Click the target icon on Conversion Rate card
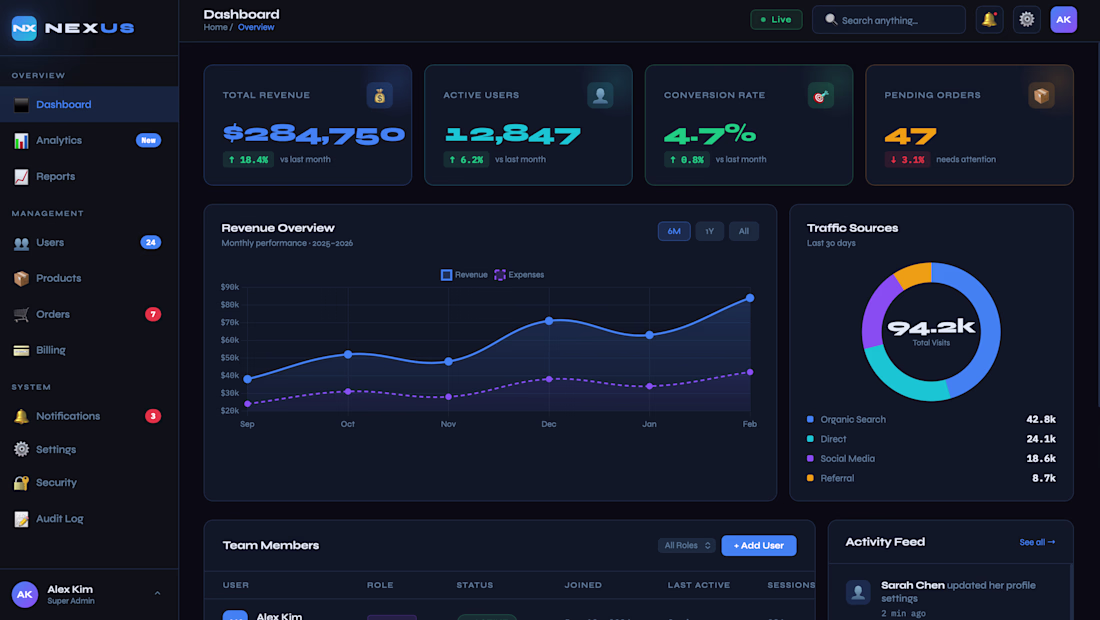This screenshot has width=1100, height=620. click(x=821, y=95)
